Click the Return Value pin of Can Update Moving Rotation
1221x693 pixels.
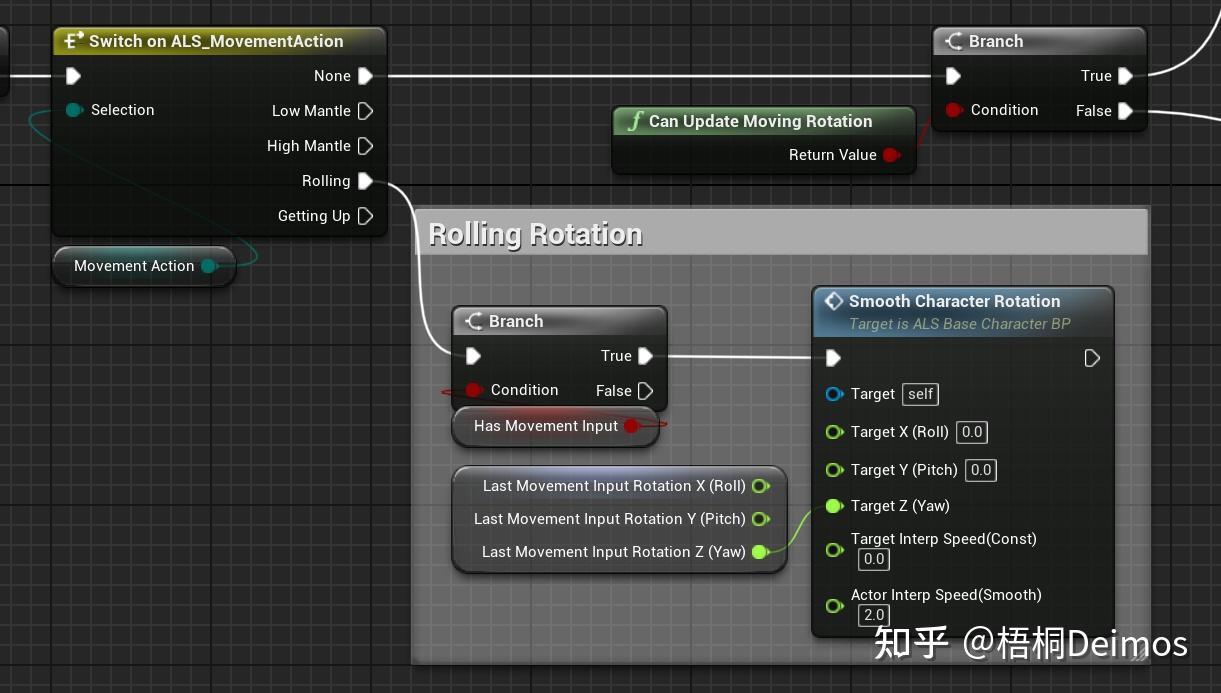891,155
